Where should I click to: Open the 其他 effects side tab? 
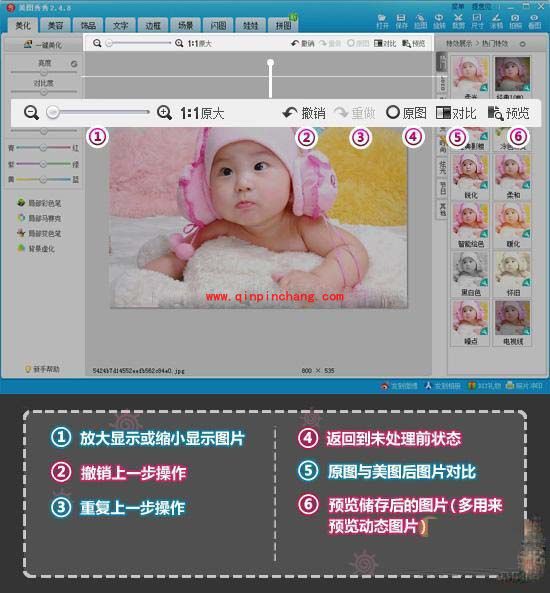(442, 208)
